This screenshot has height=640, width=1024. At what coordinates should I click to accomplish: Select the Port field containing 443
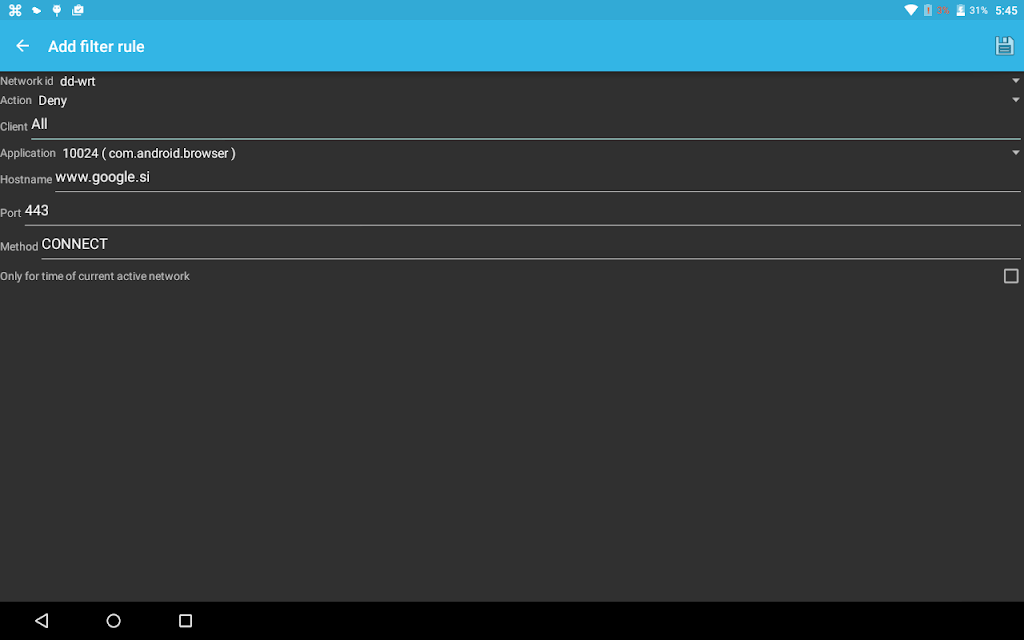(x=522, y=212)
